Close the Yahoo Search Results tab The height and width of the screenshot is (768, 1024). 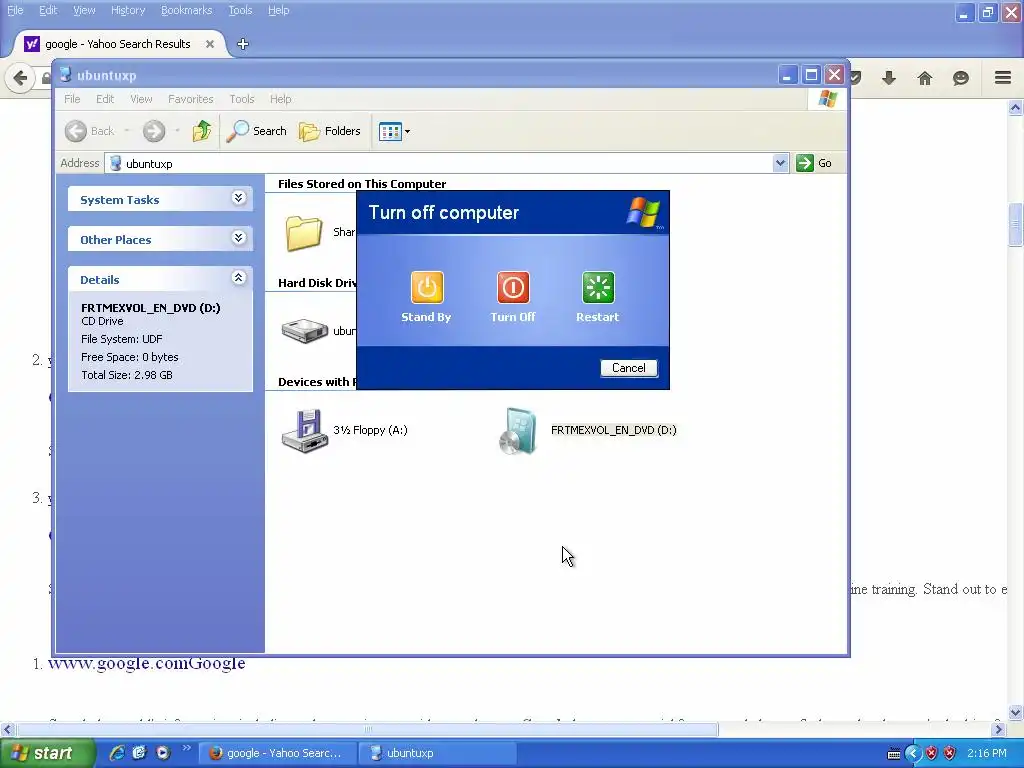pos(210,44)
